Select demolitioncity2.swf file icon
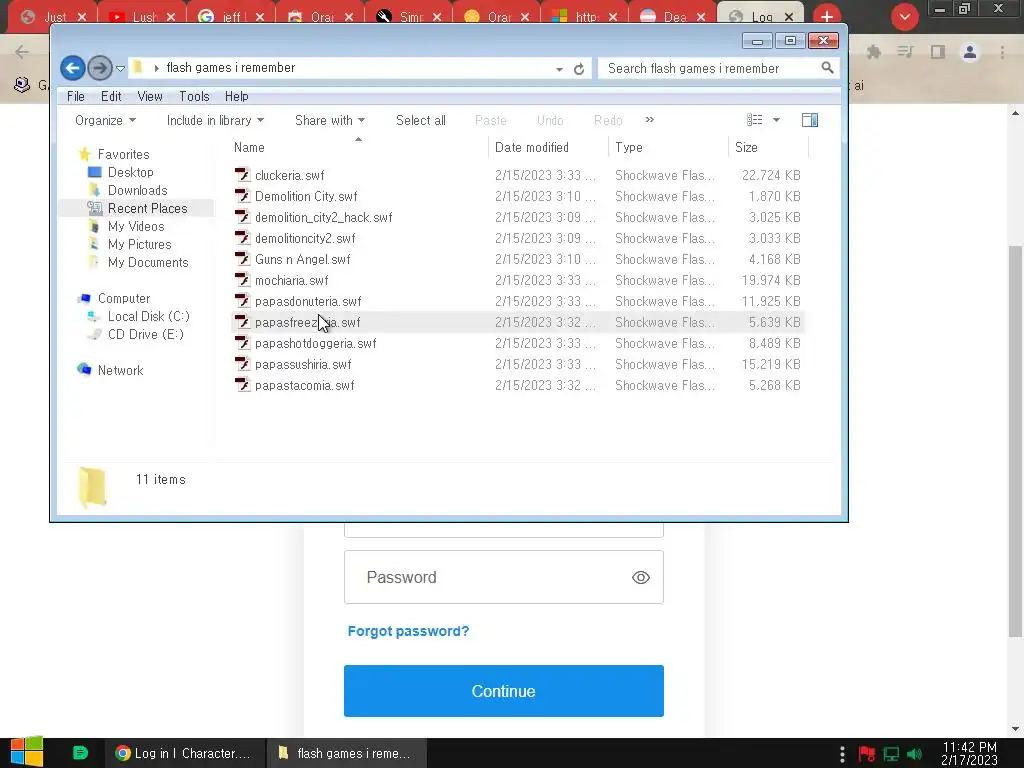 coord(242,238)
